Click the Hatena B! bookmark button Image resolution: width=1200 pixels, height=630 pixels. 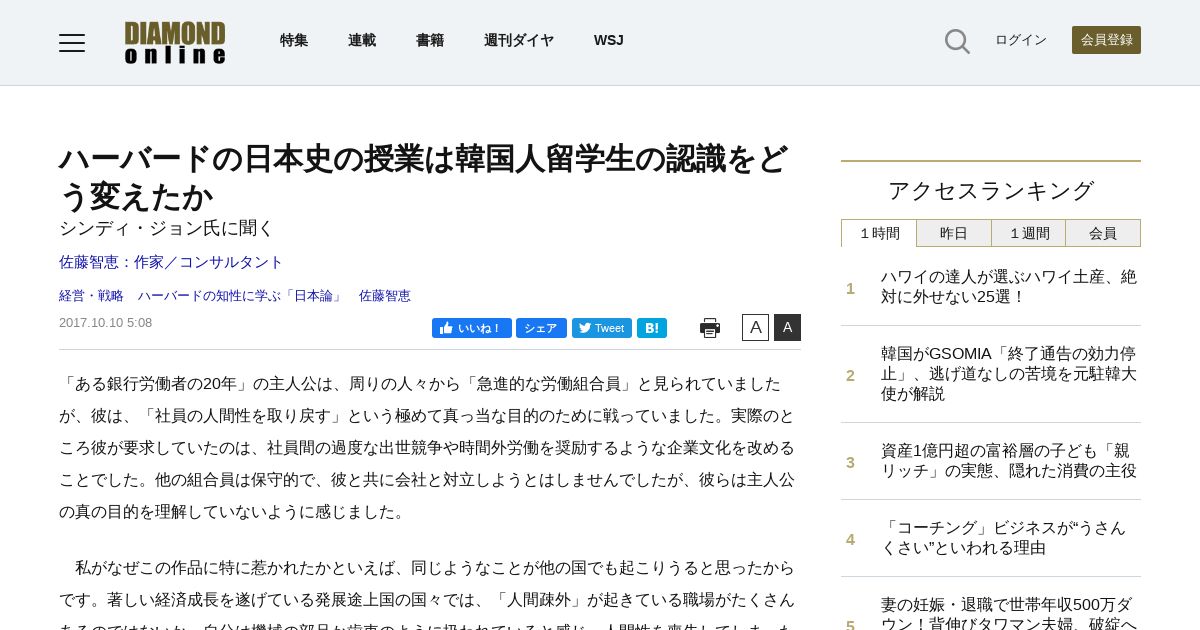click(652, 328)
